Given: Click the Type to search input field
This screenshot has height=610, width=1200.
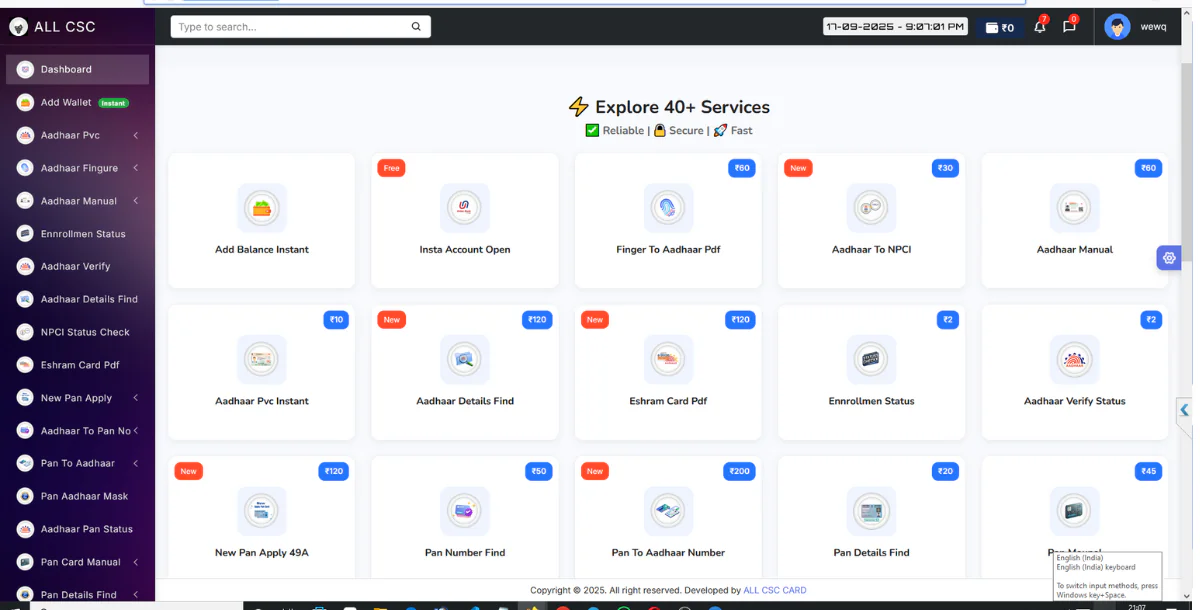Looking at the screenshot, I should tap(290, 27).
